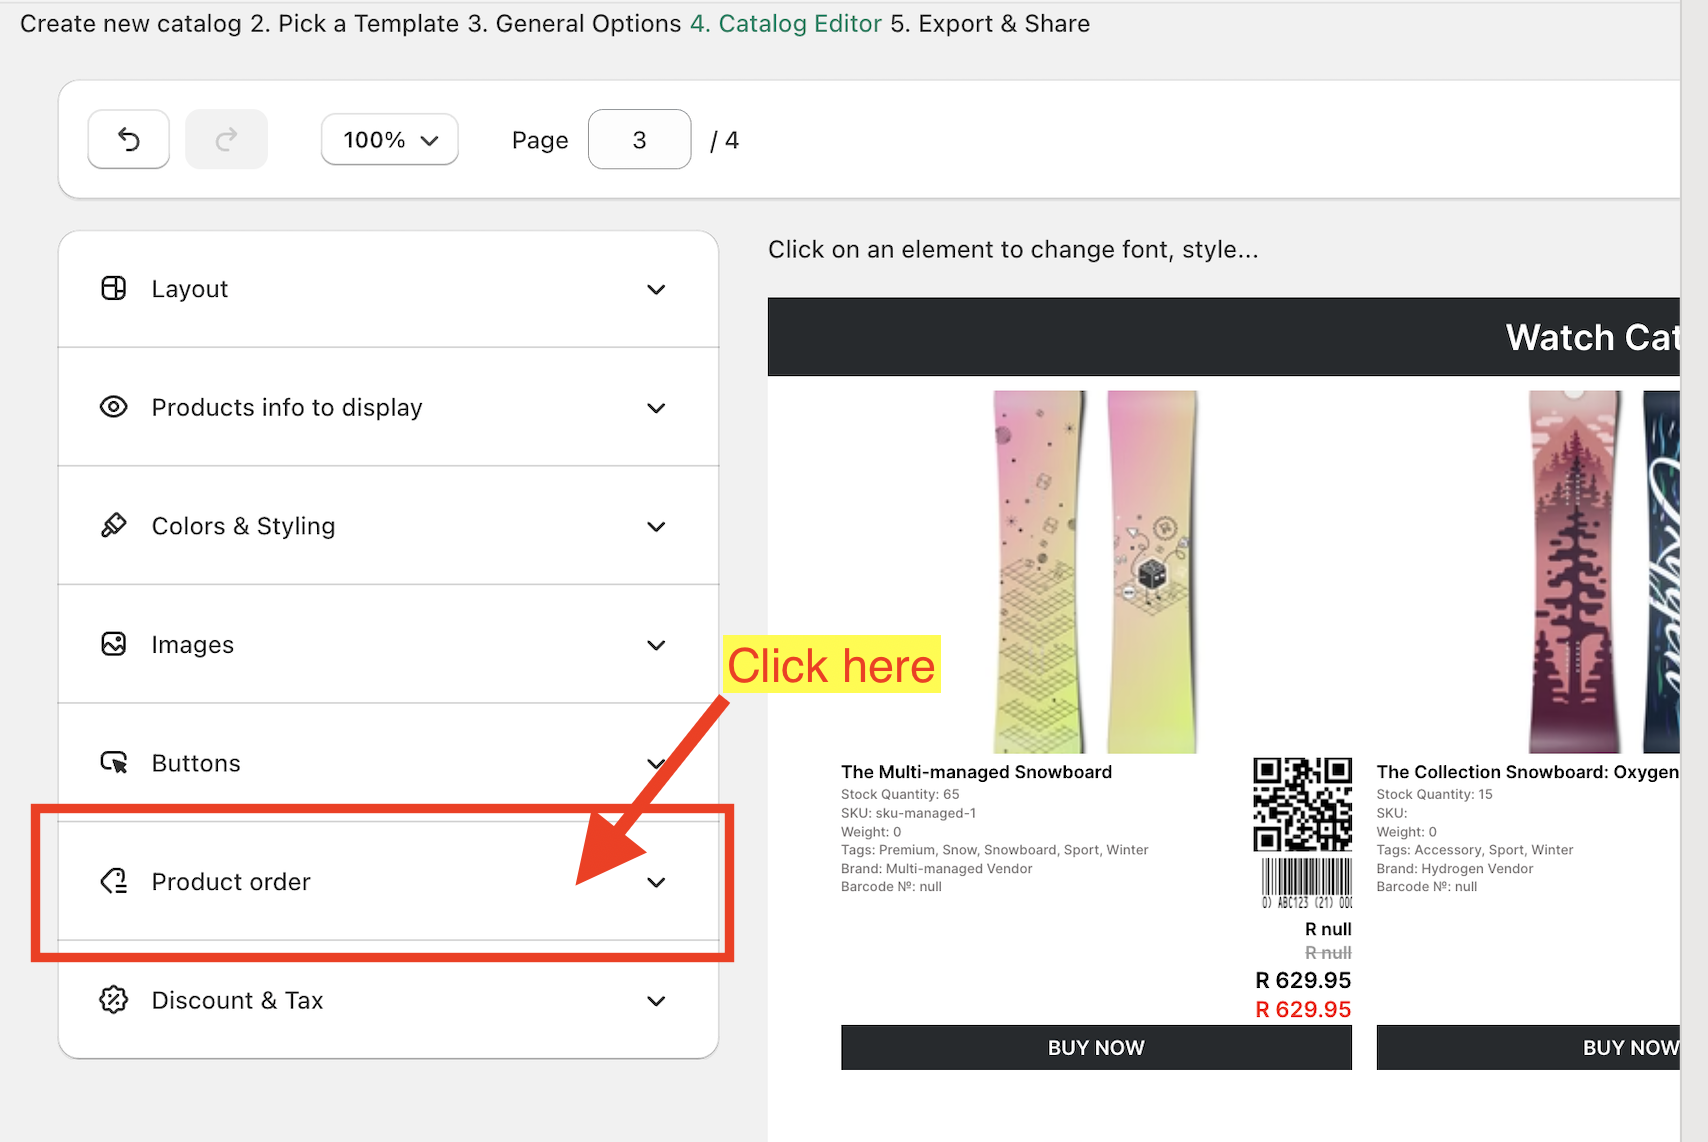Image resolution: width=1708 pixels, height=1142 pixels.
Task: Expand the Discount & Tax chevron
Action: click(656, 1001)
